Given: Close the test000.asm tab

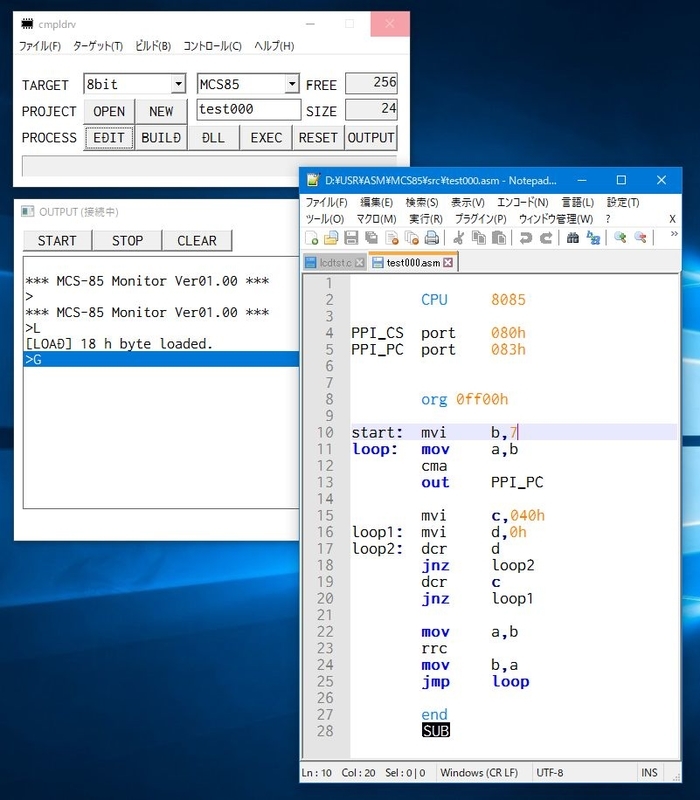Looking at the screenshot, I should pyautogui.click(x=448, y=262).
